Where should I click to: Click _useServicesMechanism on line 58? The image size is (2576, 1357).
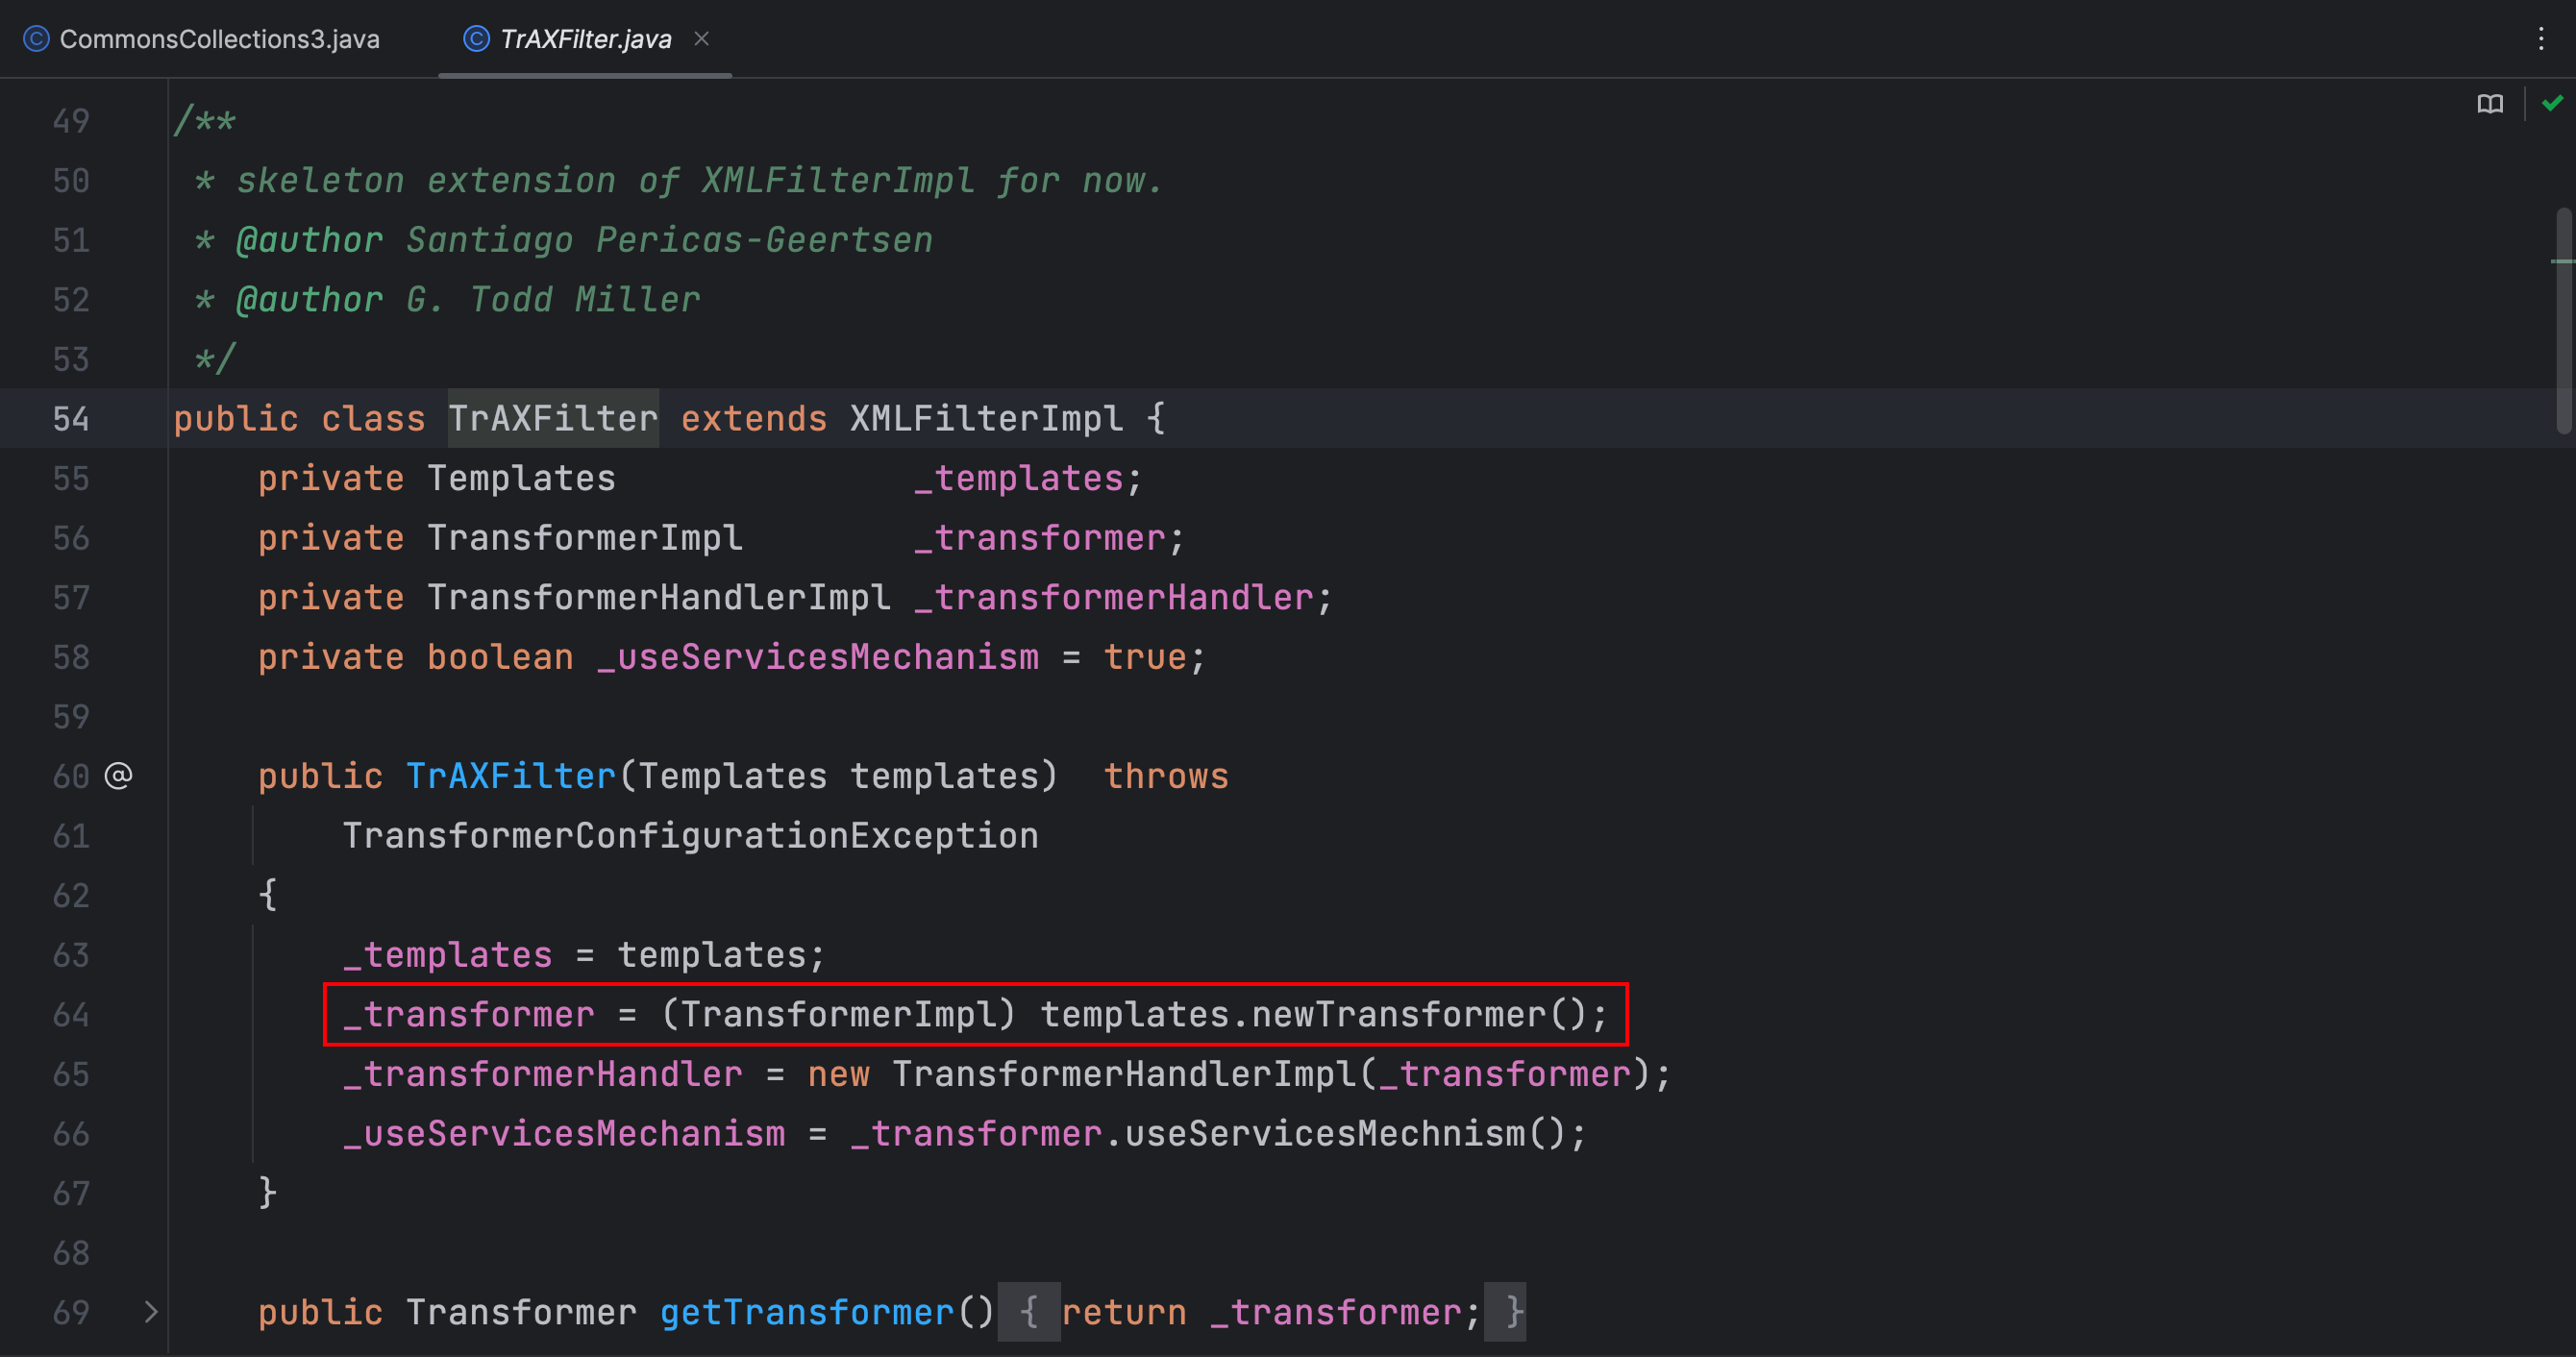[818, 657]
